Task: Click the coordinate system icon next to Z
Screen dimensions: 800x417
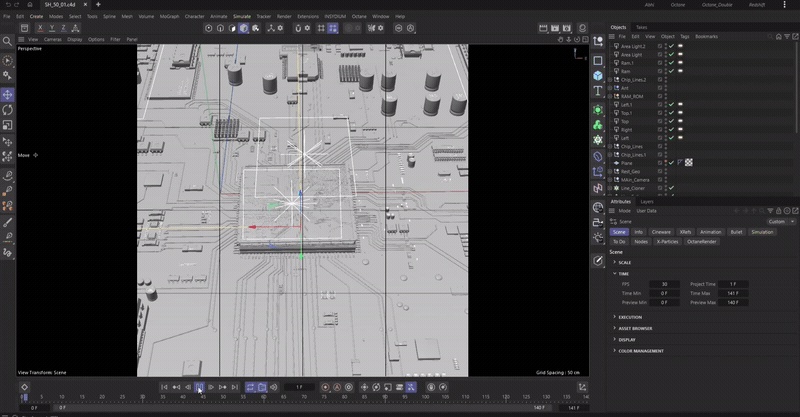Action: 76,28
